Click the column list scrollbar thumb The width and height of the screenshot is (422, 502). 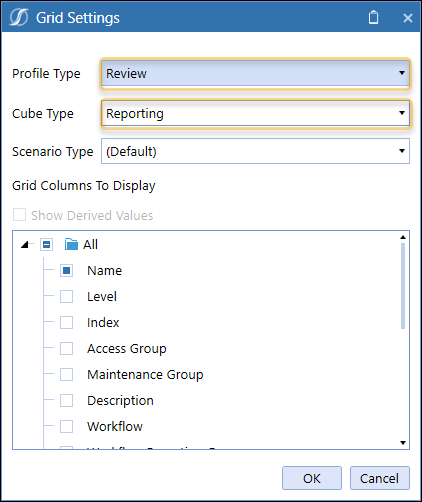[x=403, y=286]
